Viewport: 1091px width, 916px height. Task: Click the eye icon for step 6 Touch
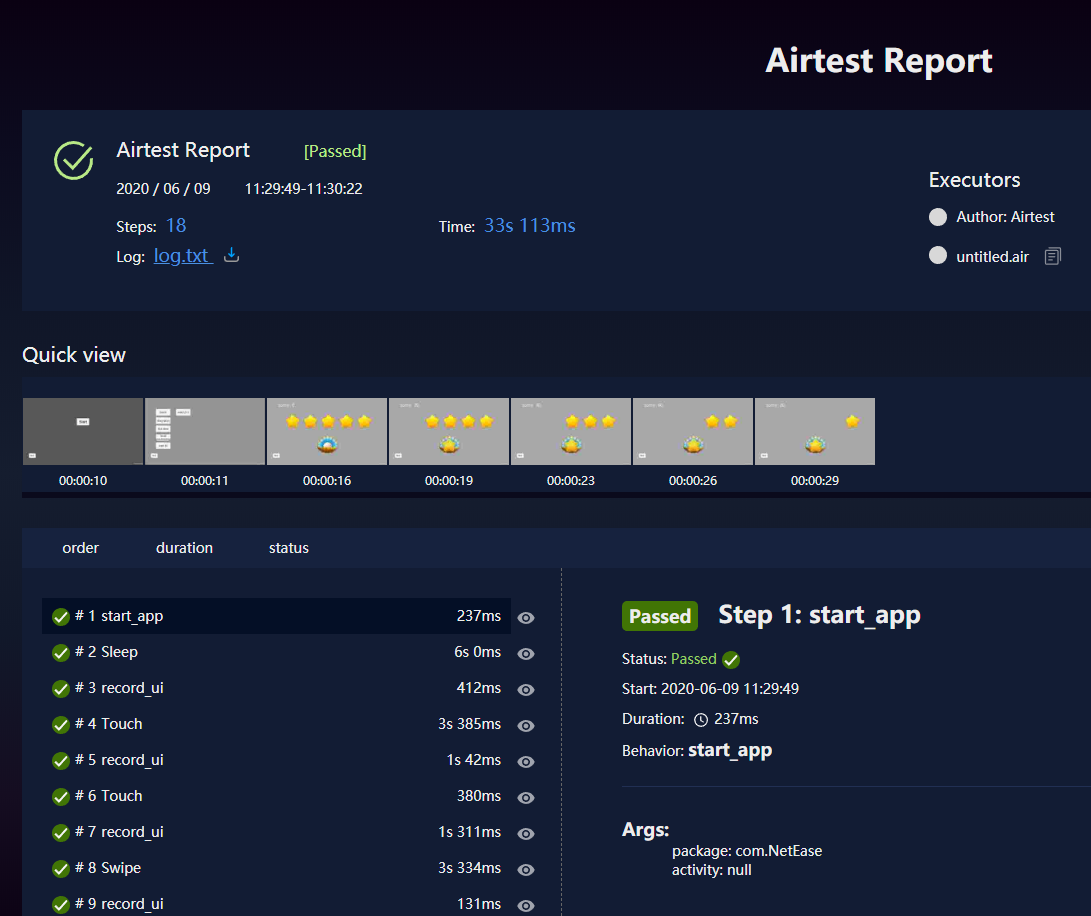tap(526, 798)
